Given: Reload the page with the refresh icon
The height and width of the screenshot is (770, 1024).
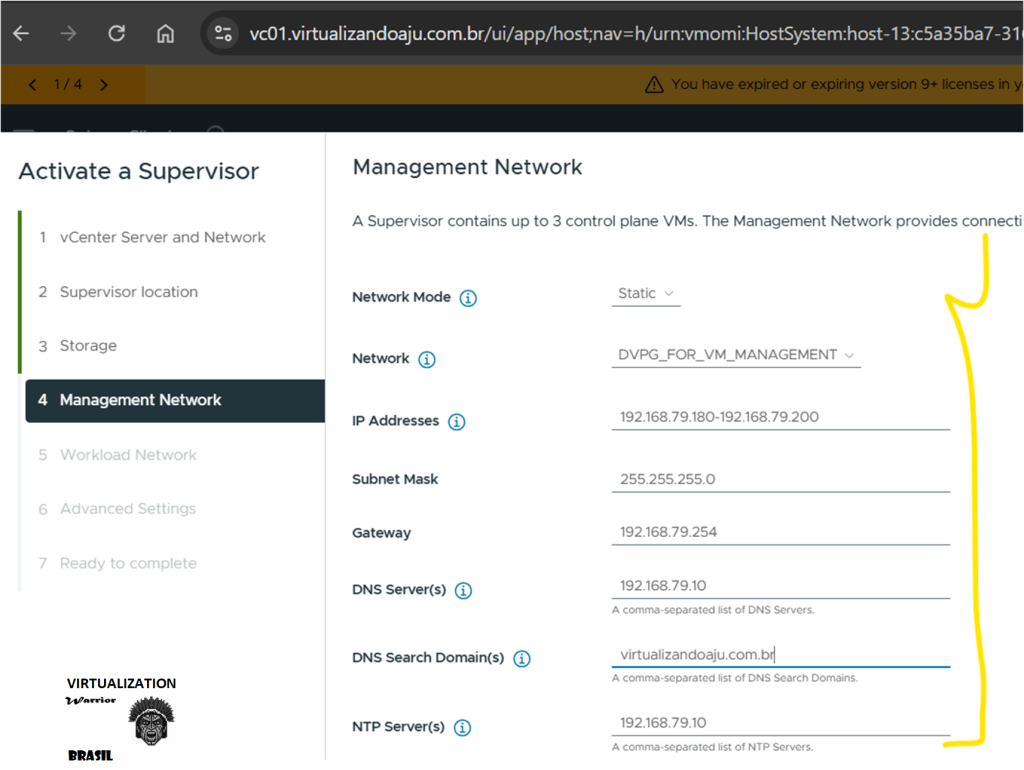Looking at the screenshot, I should 117,33.
